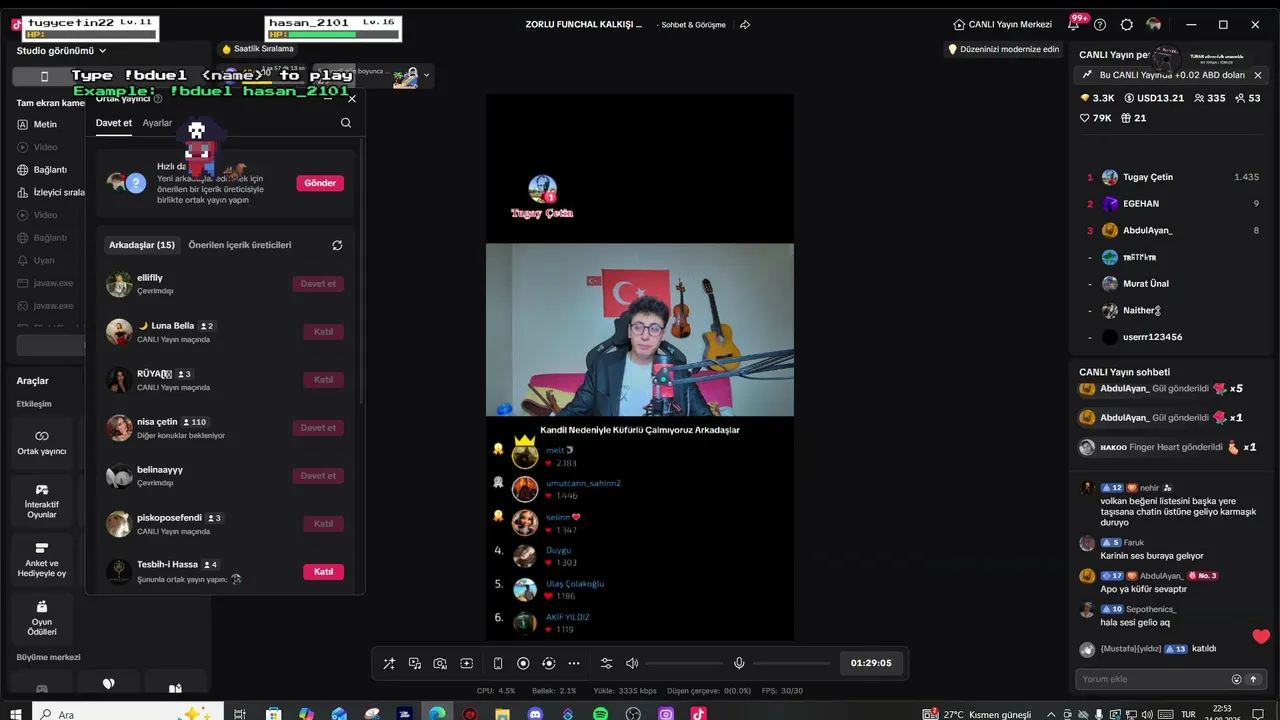Viewport: 1280px width, 720px height.
Task: Open the Studio görünümü dropdown
Action: pyautogui.click(x=61, y=51)
